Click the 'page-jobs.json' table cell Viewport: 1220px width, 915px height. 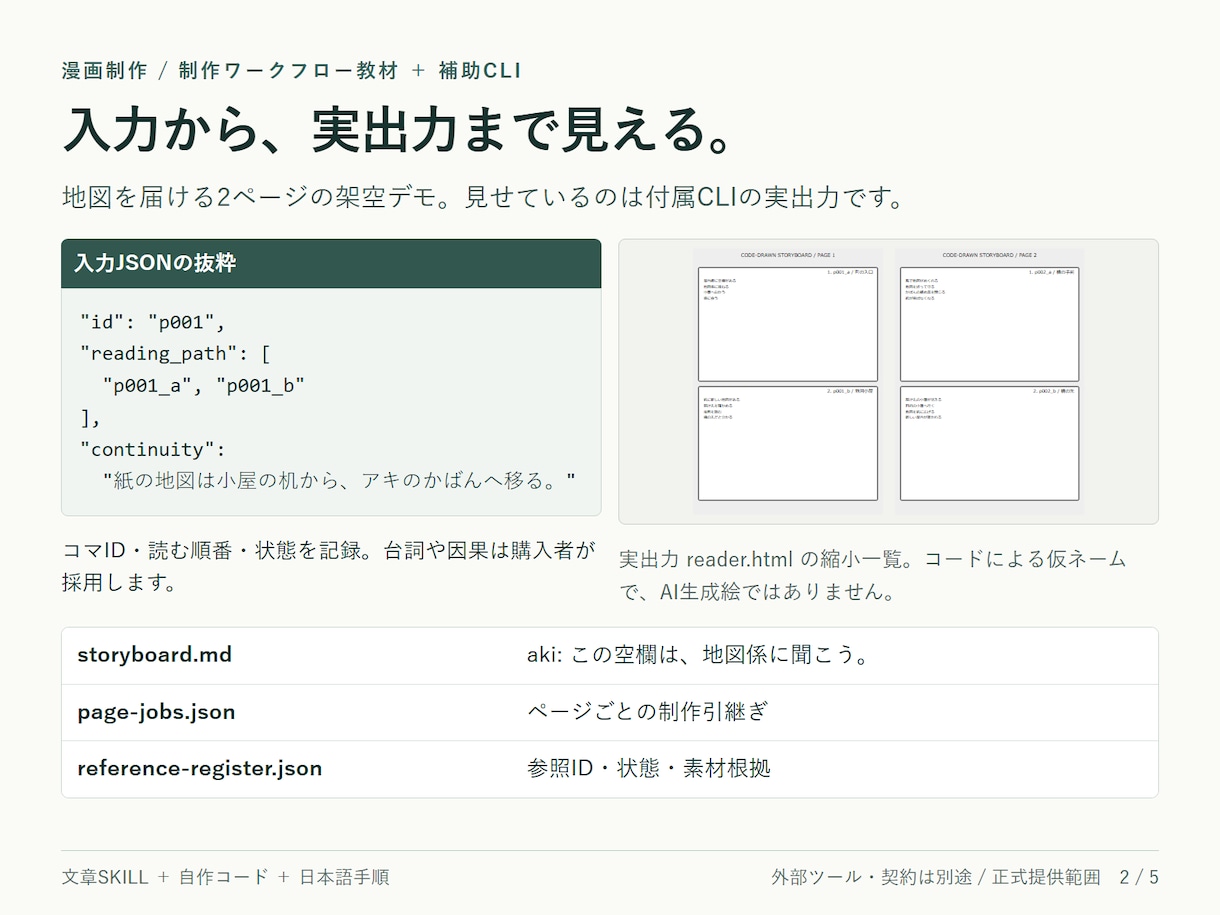pos(156,712)
